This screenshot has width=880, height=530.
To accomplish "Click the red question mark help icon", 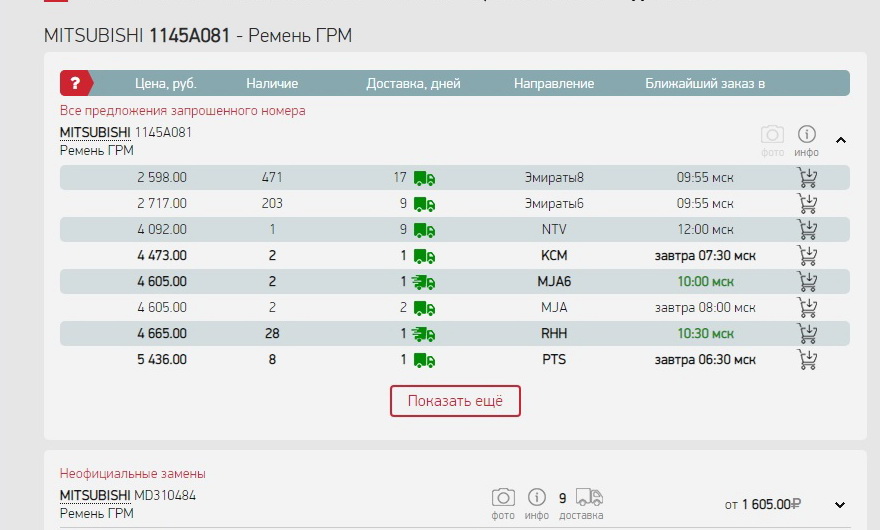I will click(x=75, y=83).
